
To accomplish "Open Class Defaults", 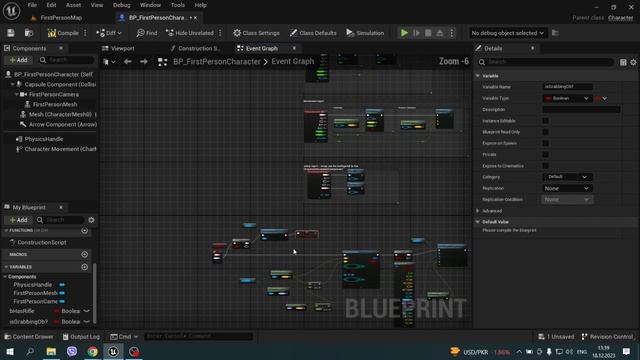I will [x=313, y=33].
